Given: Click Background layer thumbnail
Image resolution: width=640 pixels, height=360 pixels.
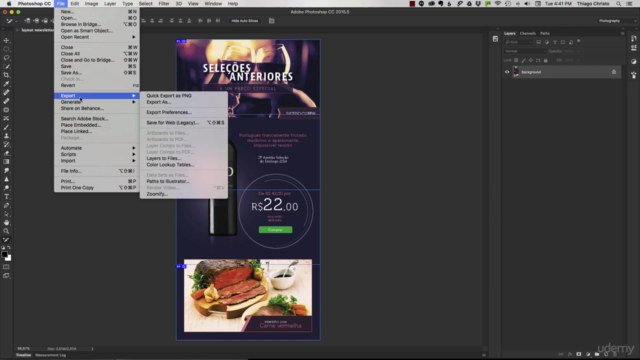Looking at the screenshot, I should pyautogui.click(x=516, y=72).
